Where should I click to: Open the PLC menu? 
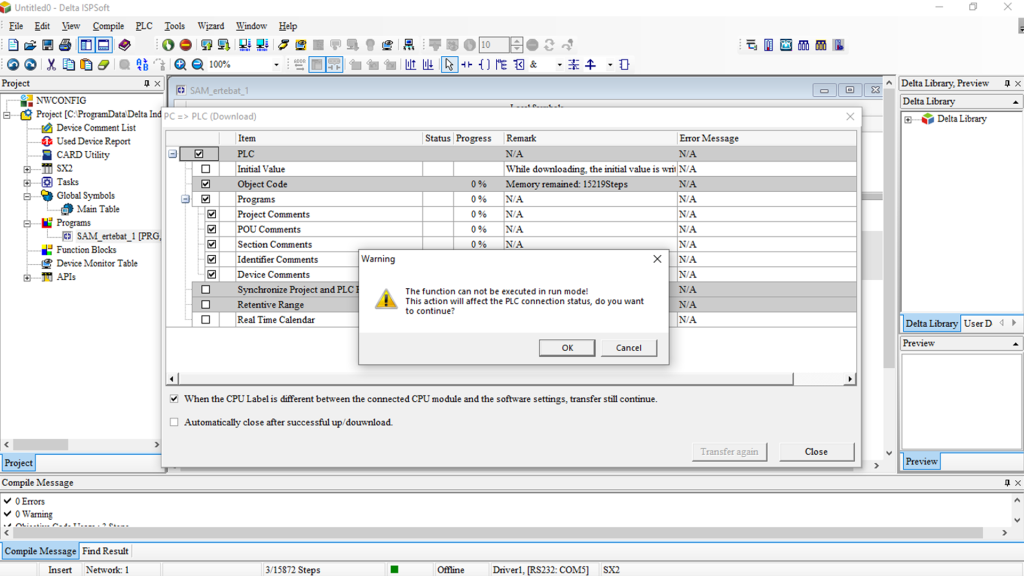(144, 26)
